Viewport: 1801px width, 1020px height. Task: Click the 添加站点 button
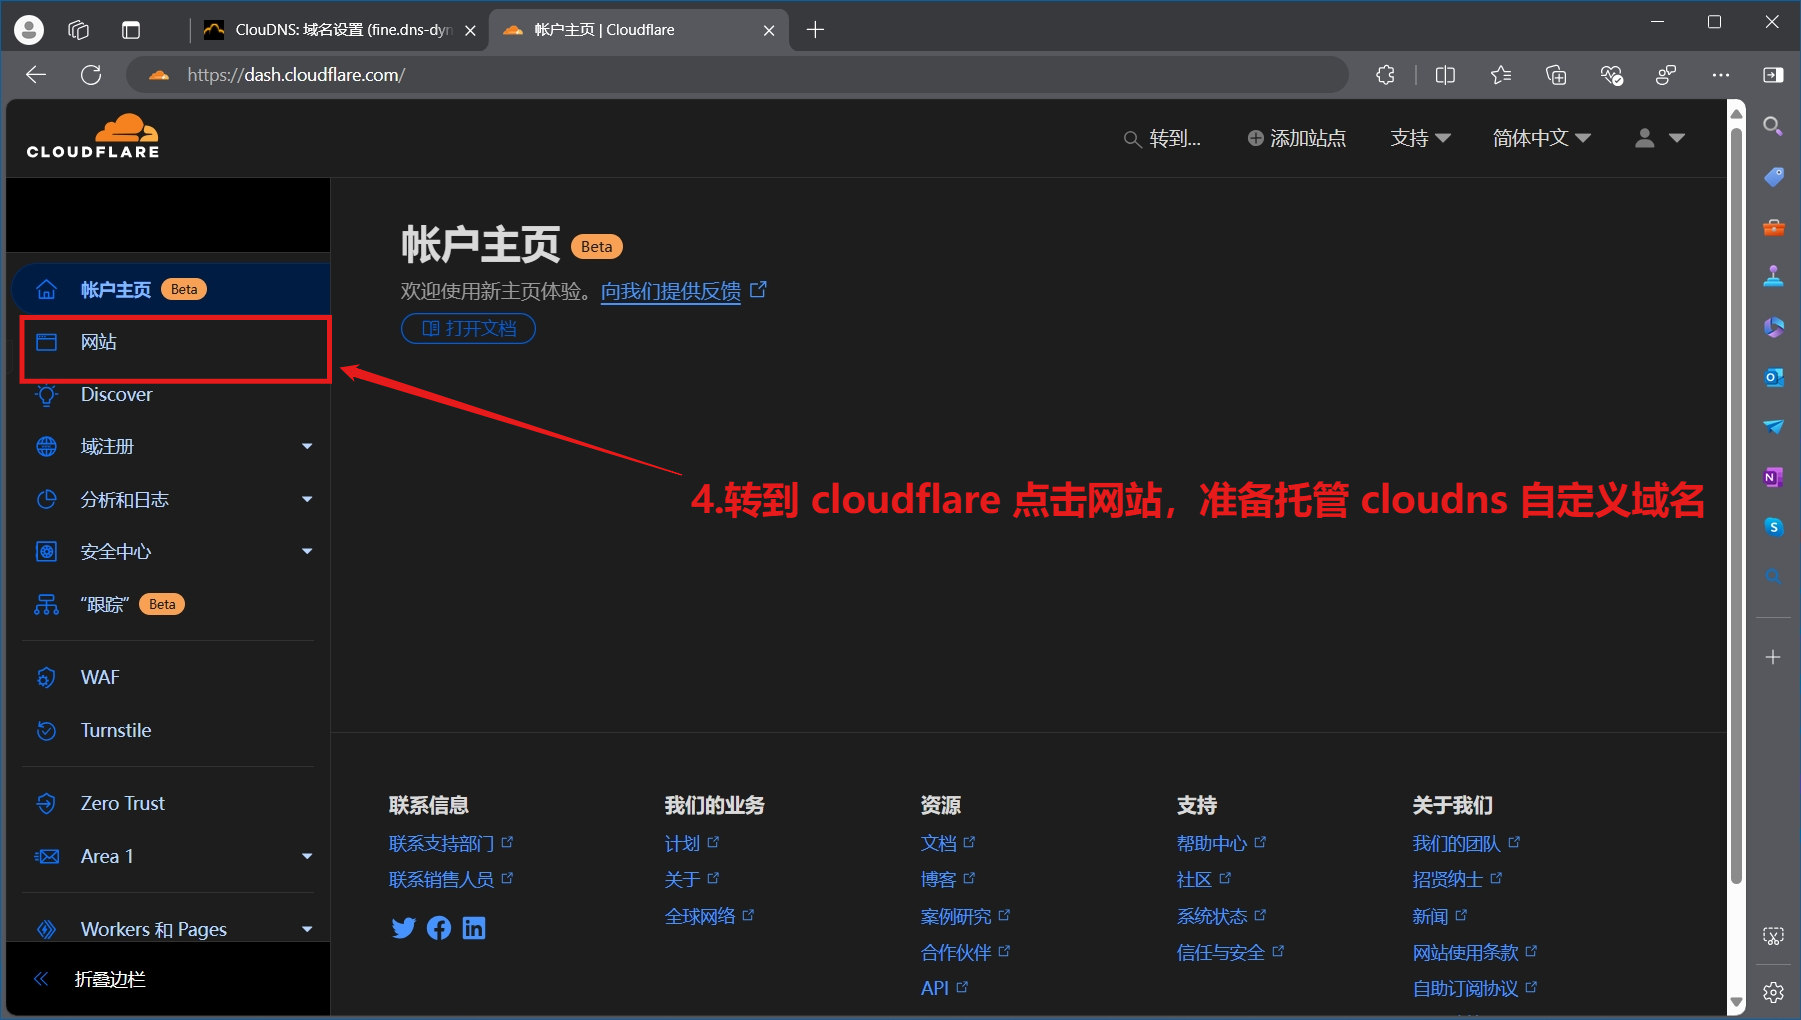point(1297,138)
